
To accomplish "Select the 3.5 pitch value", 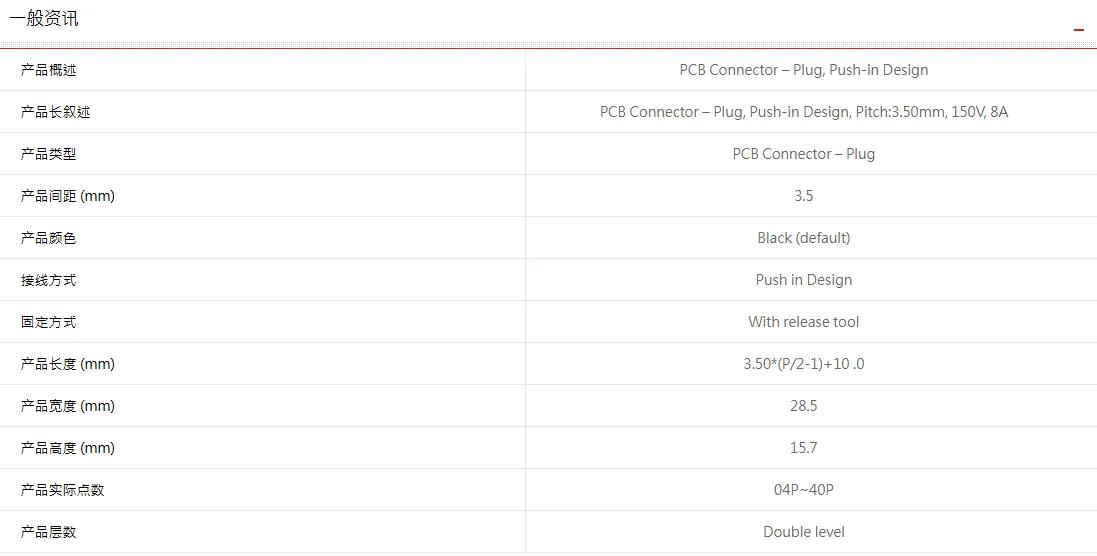I will pos(804,196).
